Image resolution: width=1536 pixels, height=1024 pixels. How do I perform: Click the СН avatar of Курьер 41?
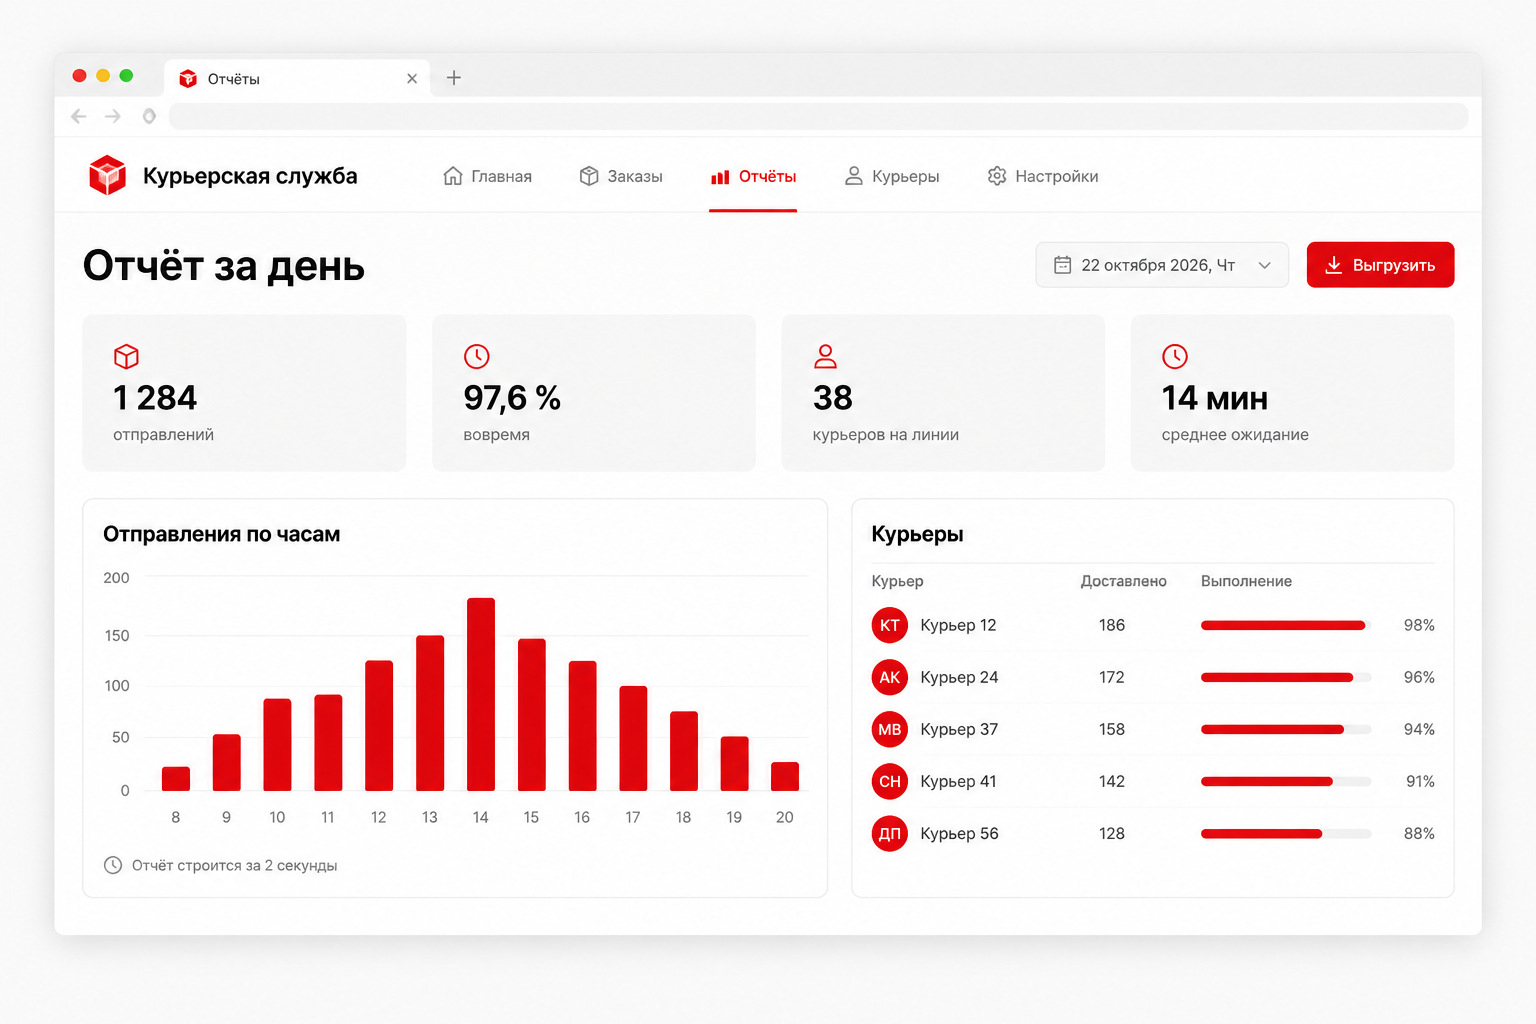pos(890,781)
